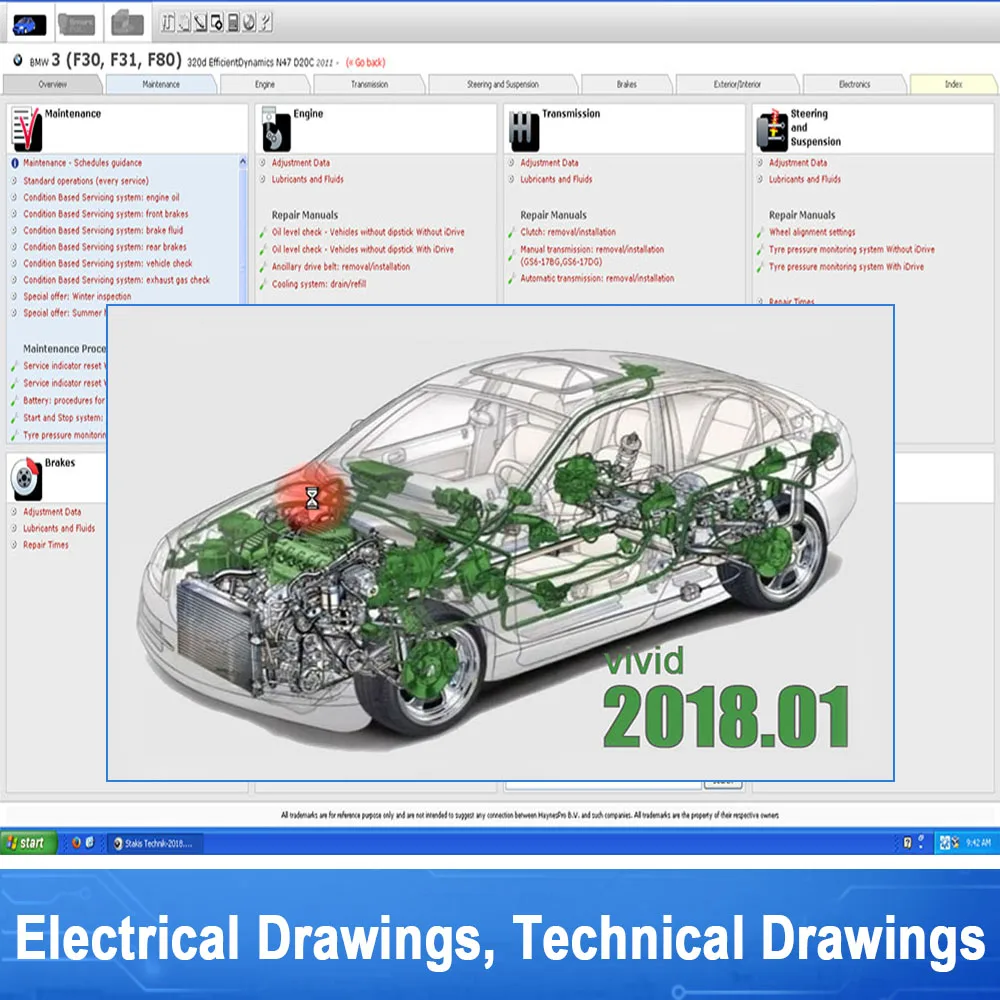Screen dimensions: 1000x1000
Task: Open the Brakes tab
Action: click(626, 84)
